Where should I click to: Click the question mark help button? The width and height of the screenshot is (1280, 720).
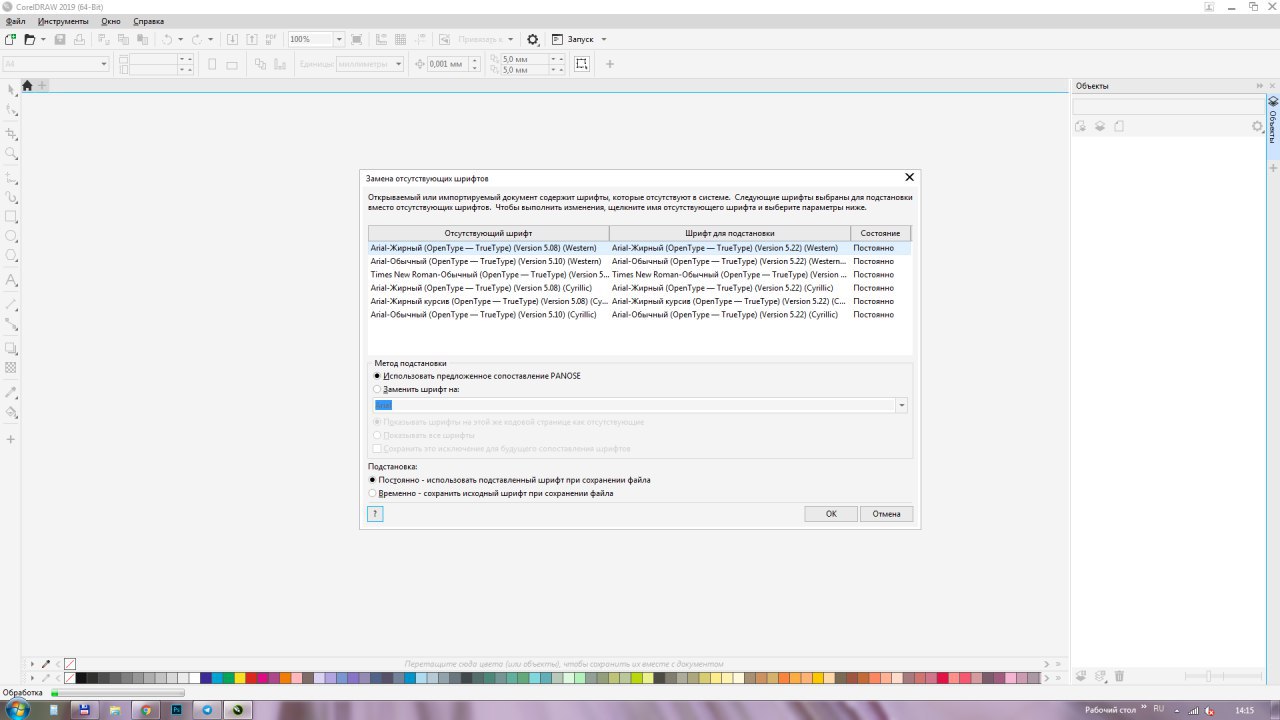pyautogui.click(x=375, y=514)
